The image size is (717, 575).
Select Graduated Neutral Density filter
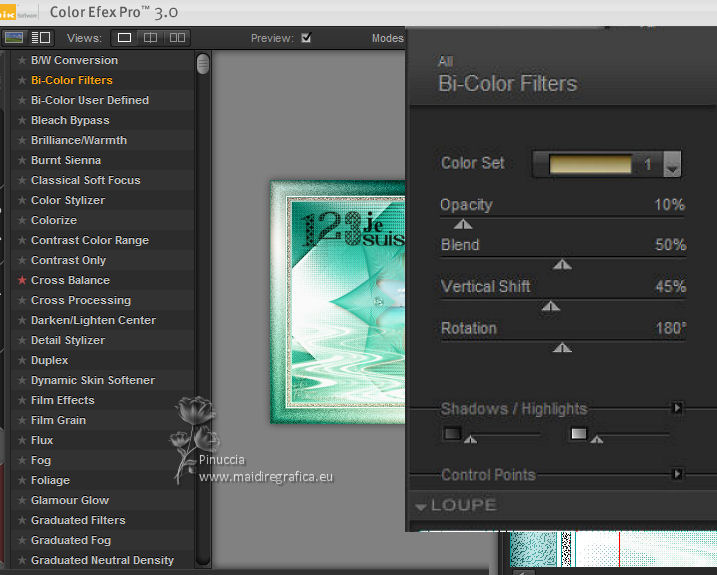tap(102, 560)
